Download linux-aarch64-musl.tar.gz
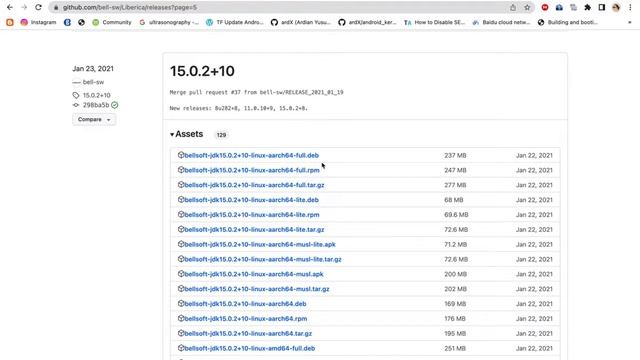 coord(257,289)
